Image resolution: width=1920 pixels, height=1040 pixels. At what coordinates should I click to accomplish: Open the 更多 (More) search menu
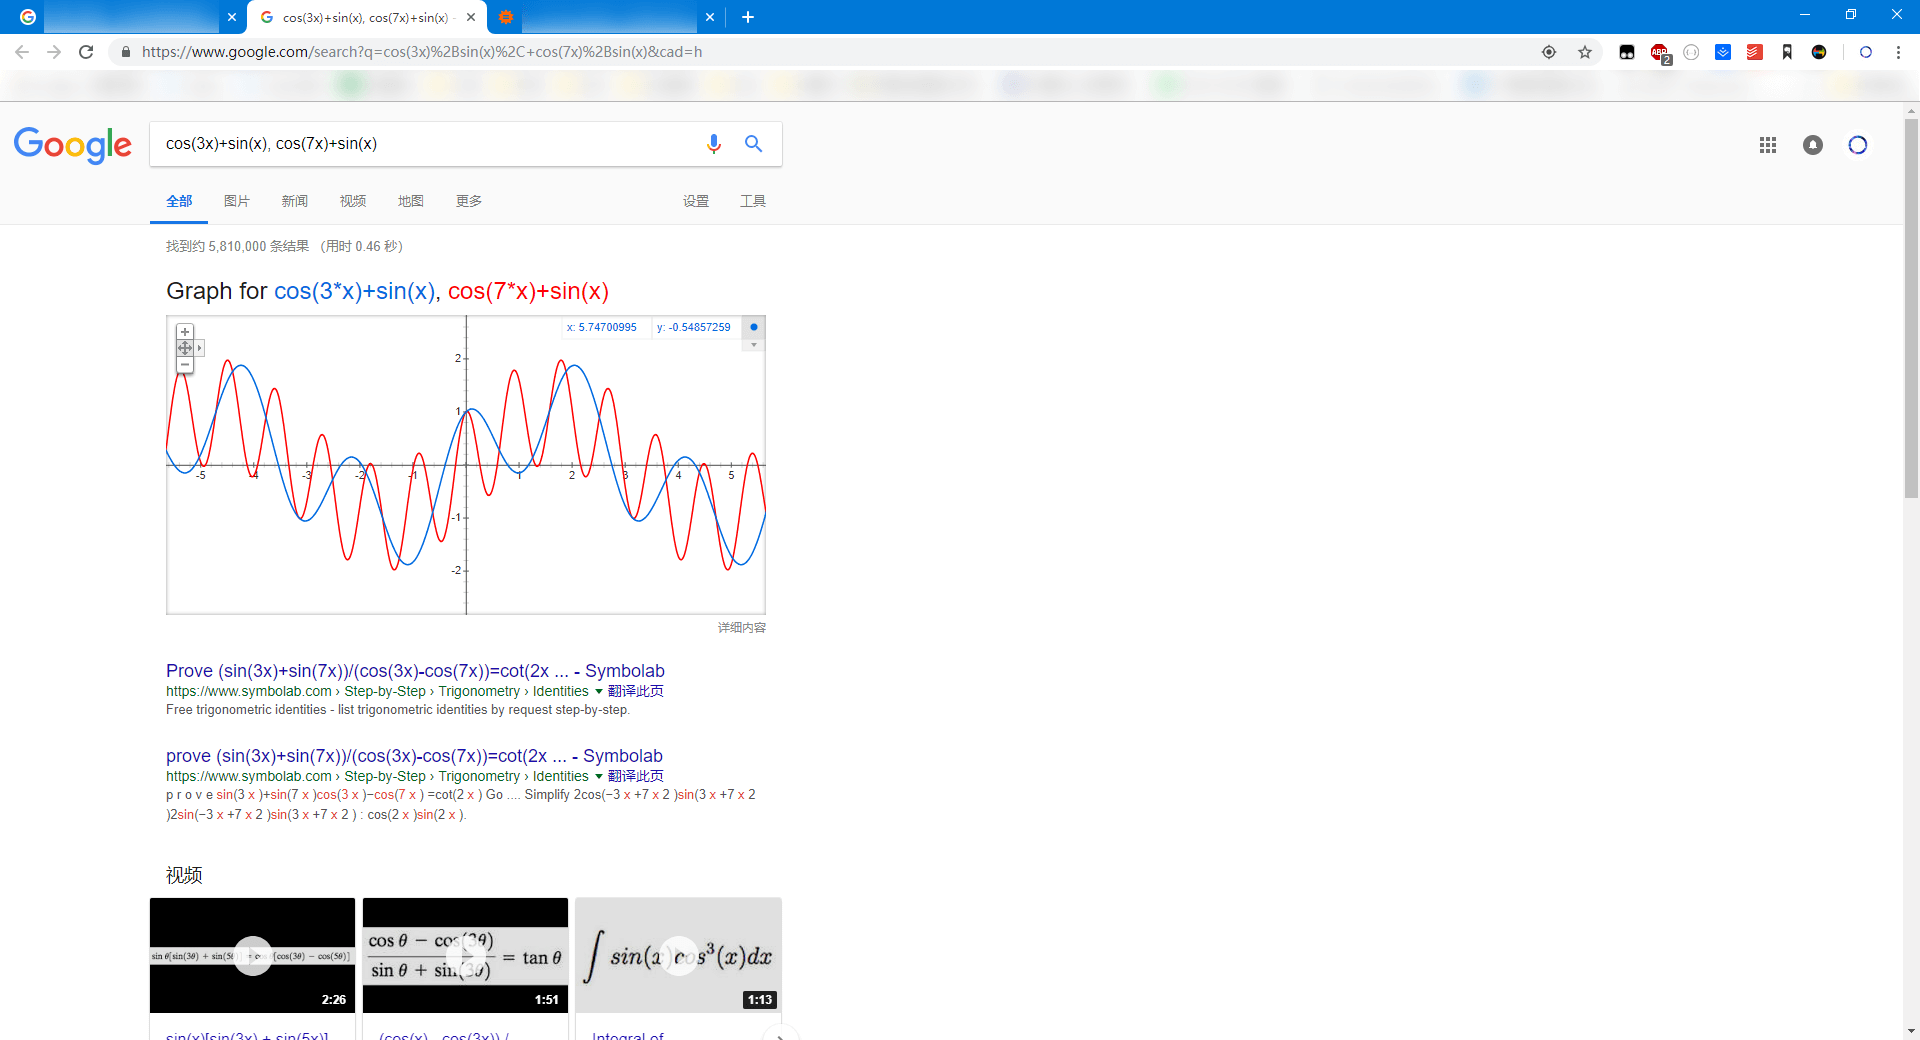point(468,201)
